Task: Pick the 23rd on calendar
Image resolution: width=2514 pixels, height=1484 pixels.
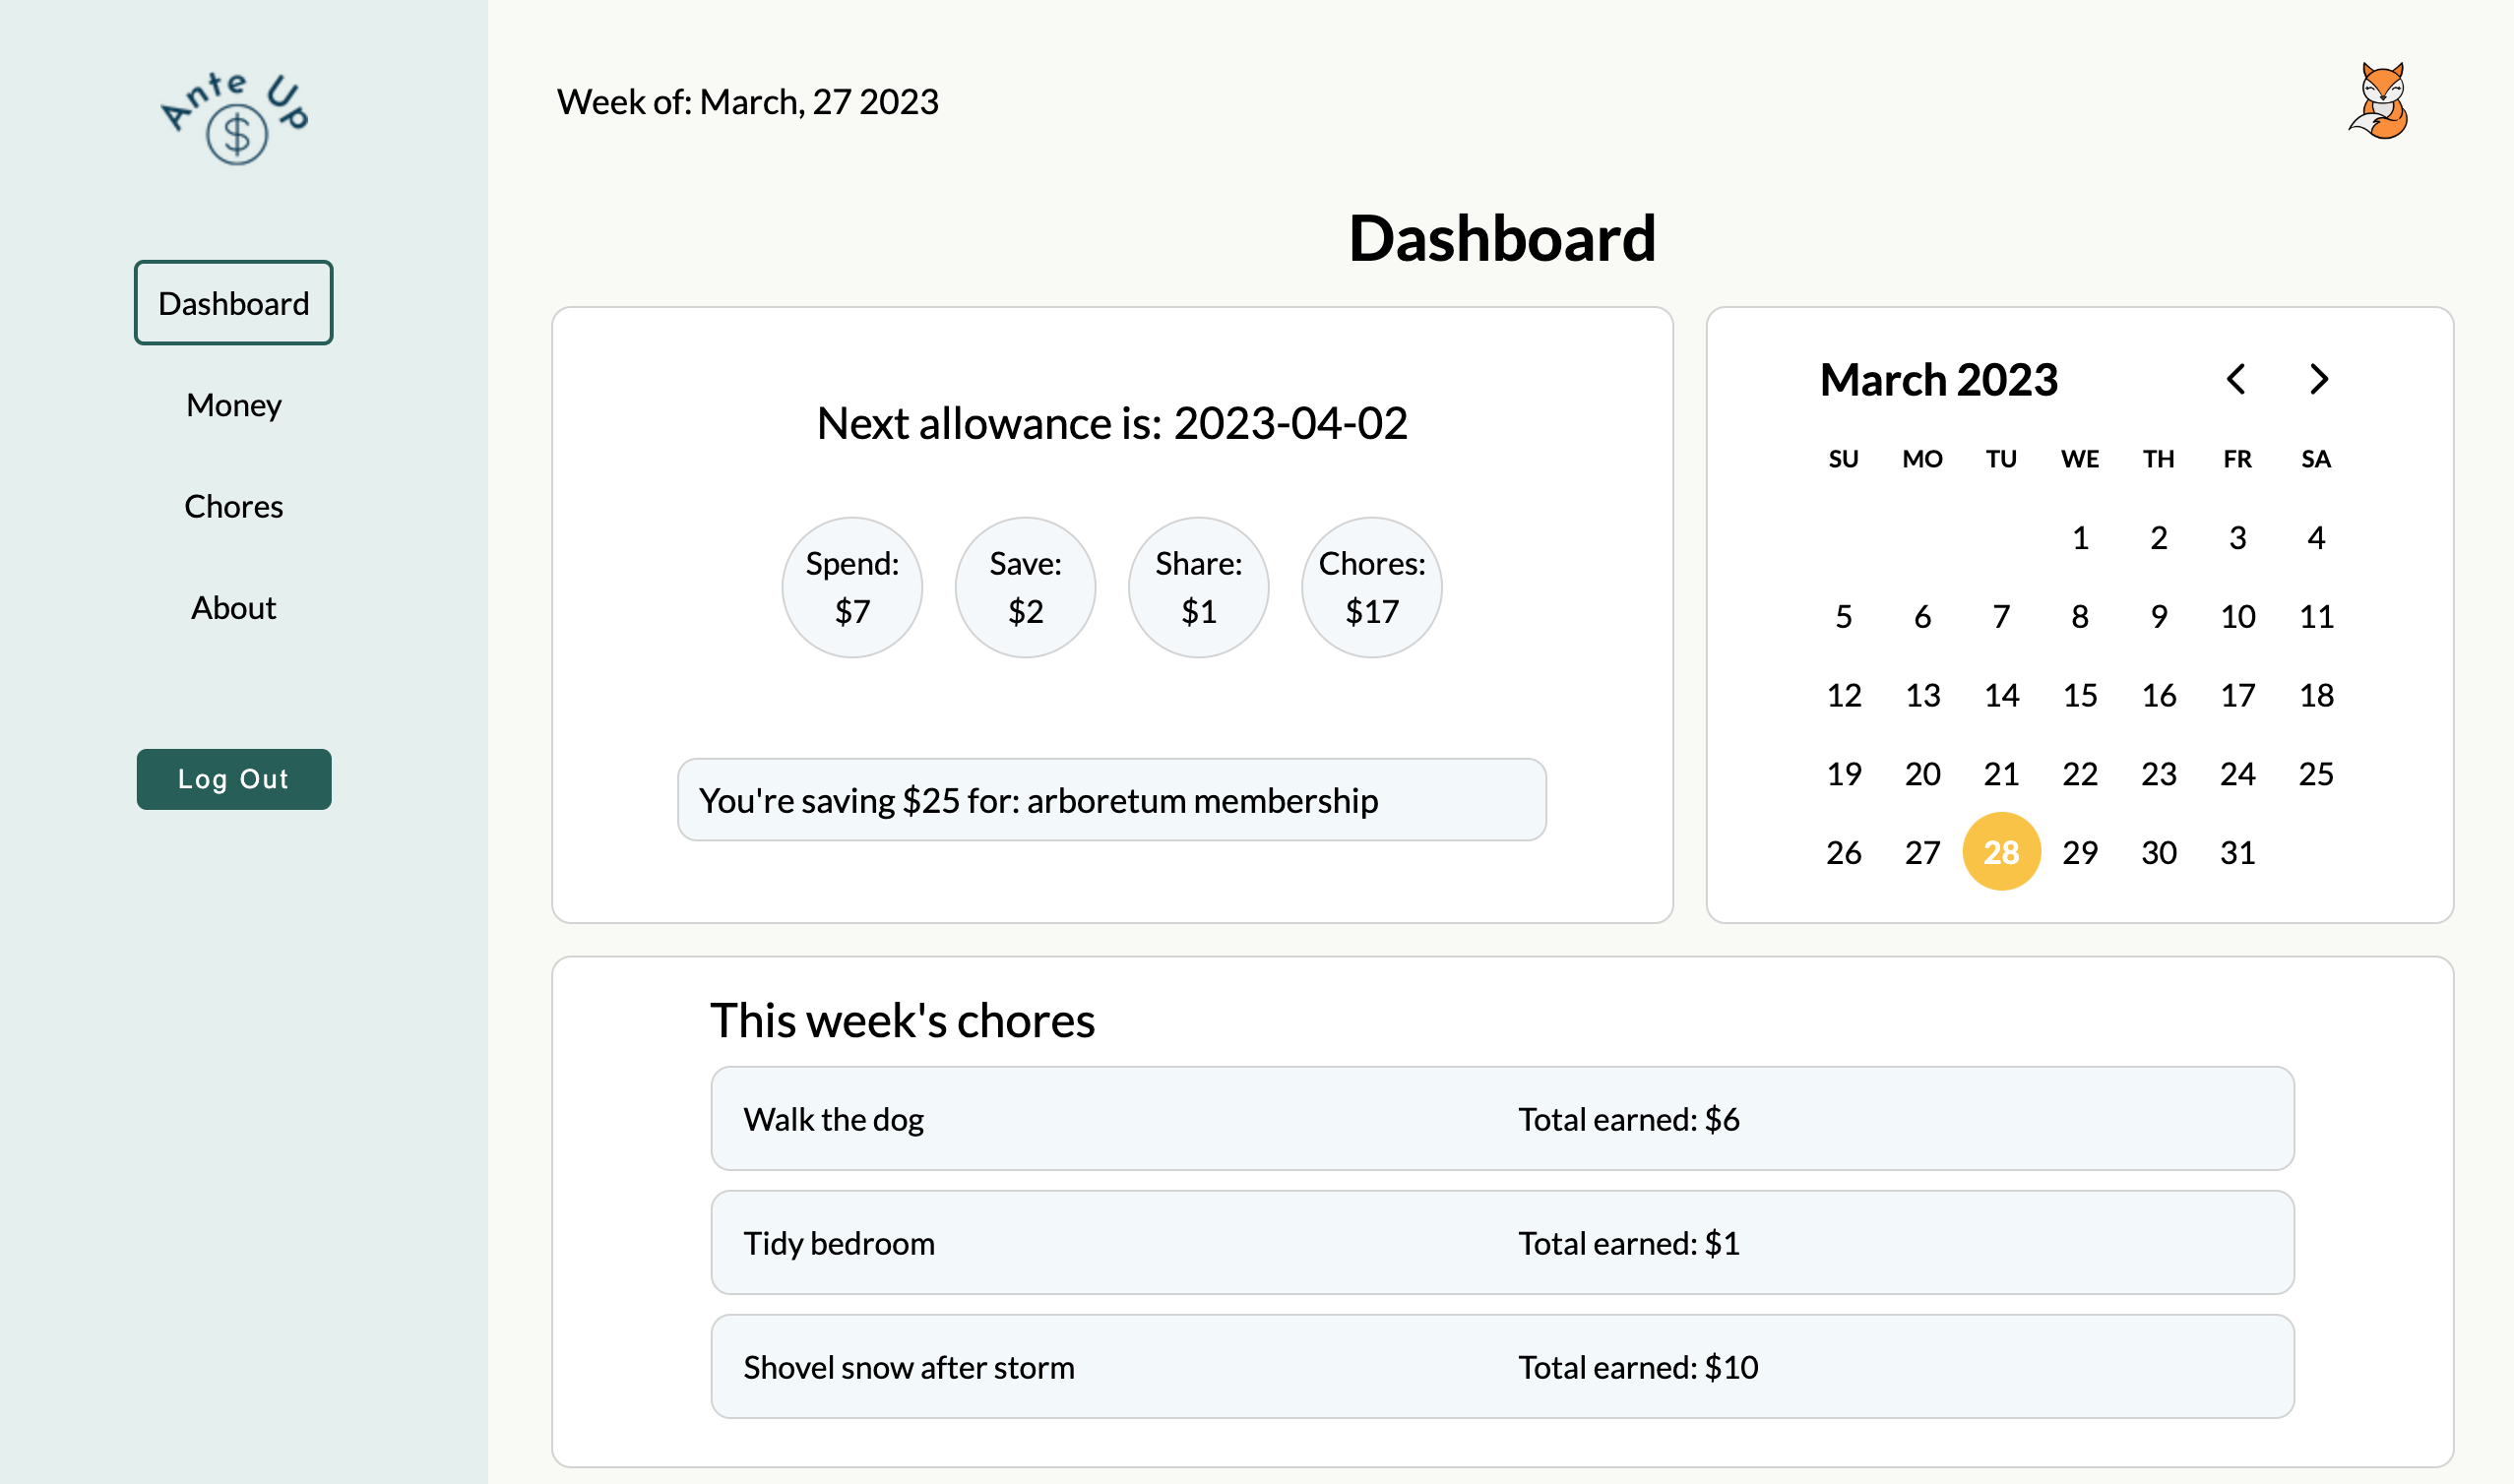Action: click(2159, 773)
